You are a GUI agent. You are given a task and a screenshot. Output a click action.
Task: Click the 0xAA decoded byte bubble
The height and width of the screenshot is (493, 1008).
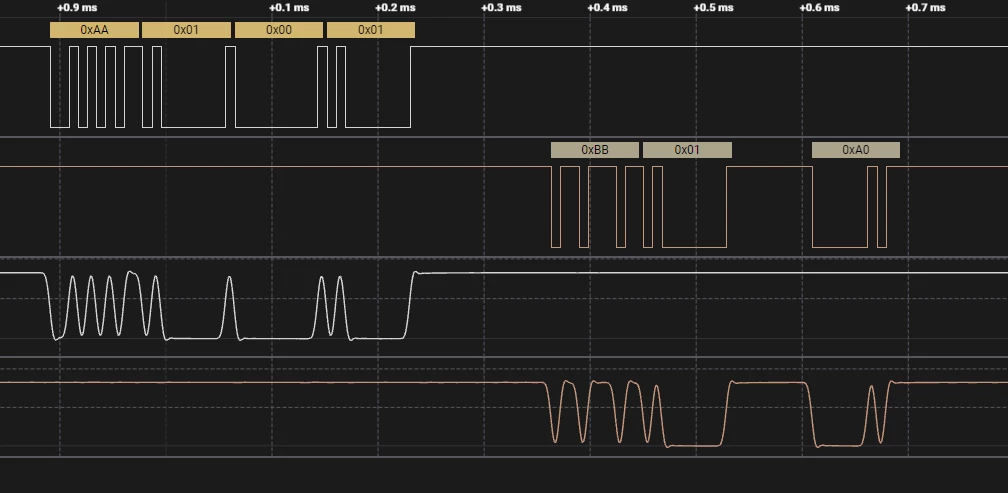94,30
